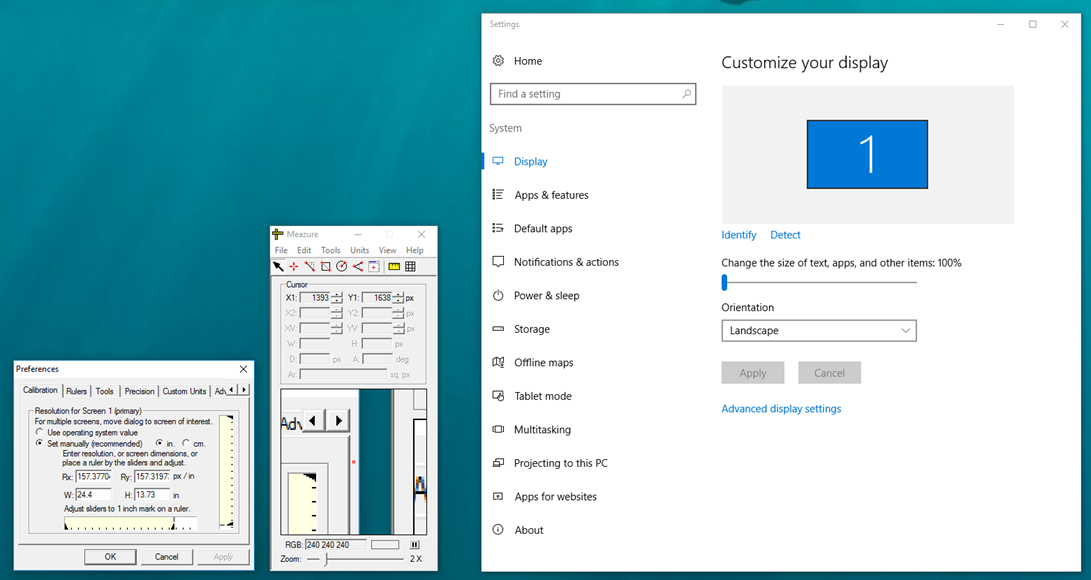Switch calibration units to cm.

(x=186, y=443)
